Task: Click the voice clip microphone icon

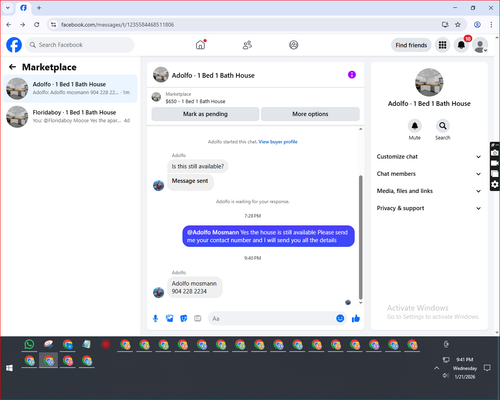Action: [155, 318]
